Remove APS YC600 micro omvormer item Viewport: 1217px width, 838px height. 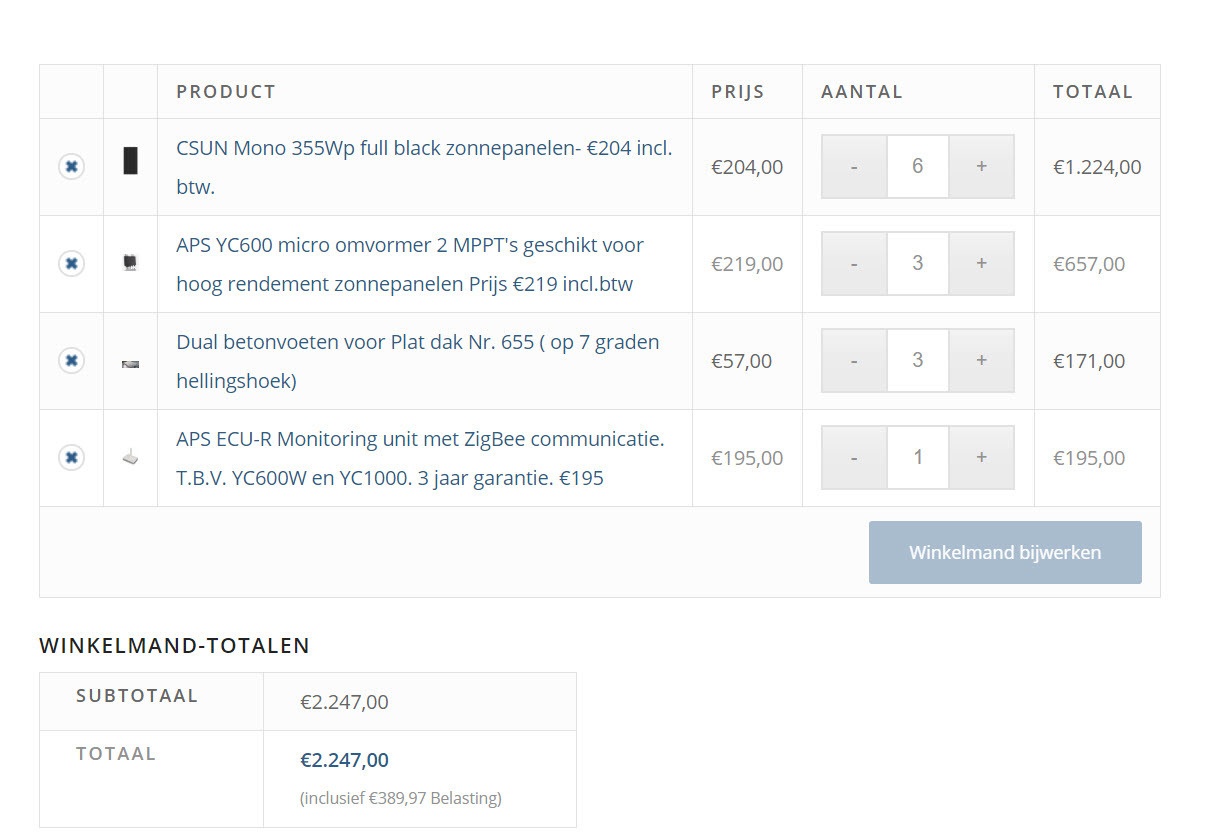pyautogui.click(x=71, y=263)
